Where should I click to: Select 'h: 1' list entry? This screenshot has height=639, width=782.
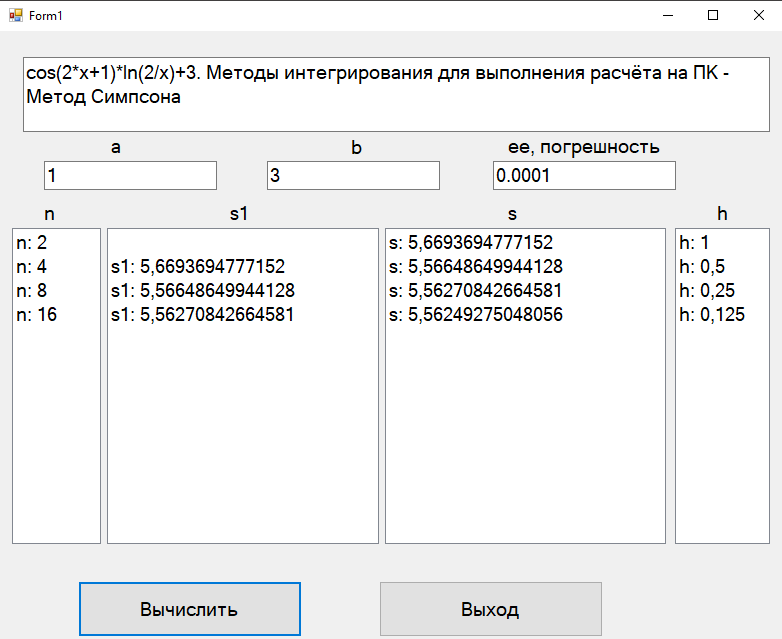[722, 242]
